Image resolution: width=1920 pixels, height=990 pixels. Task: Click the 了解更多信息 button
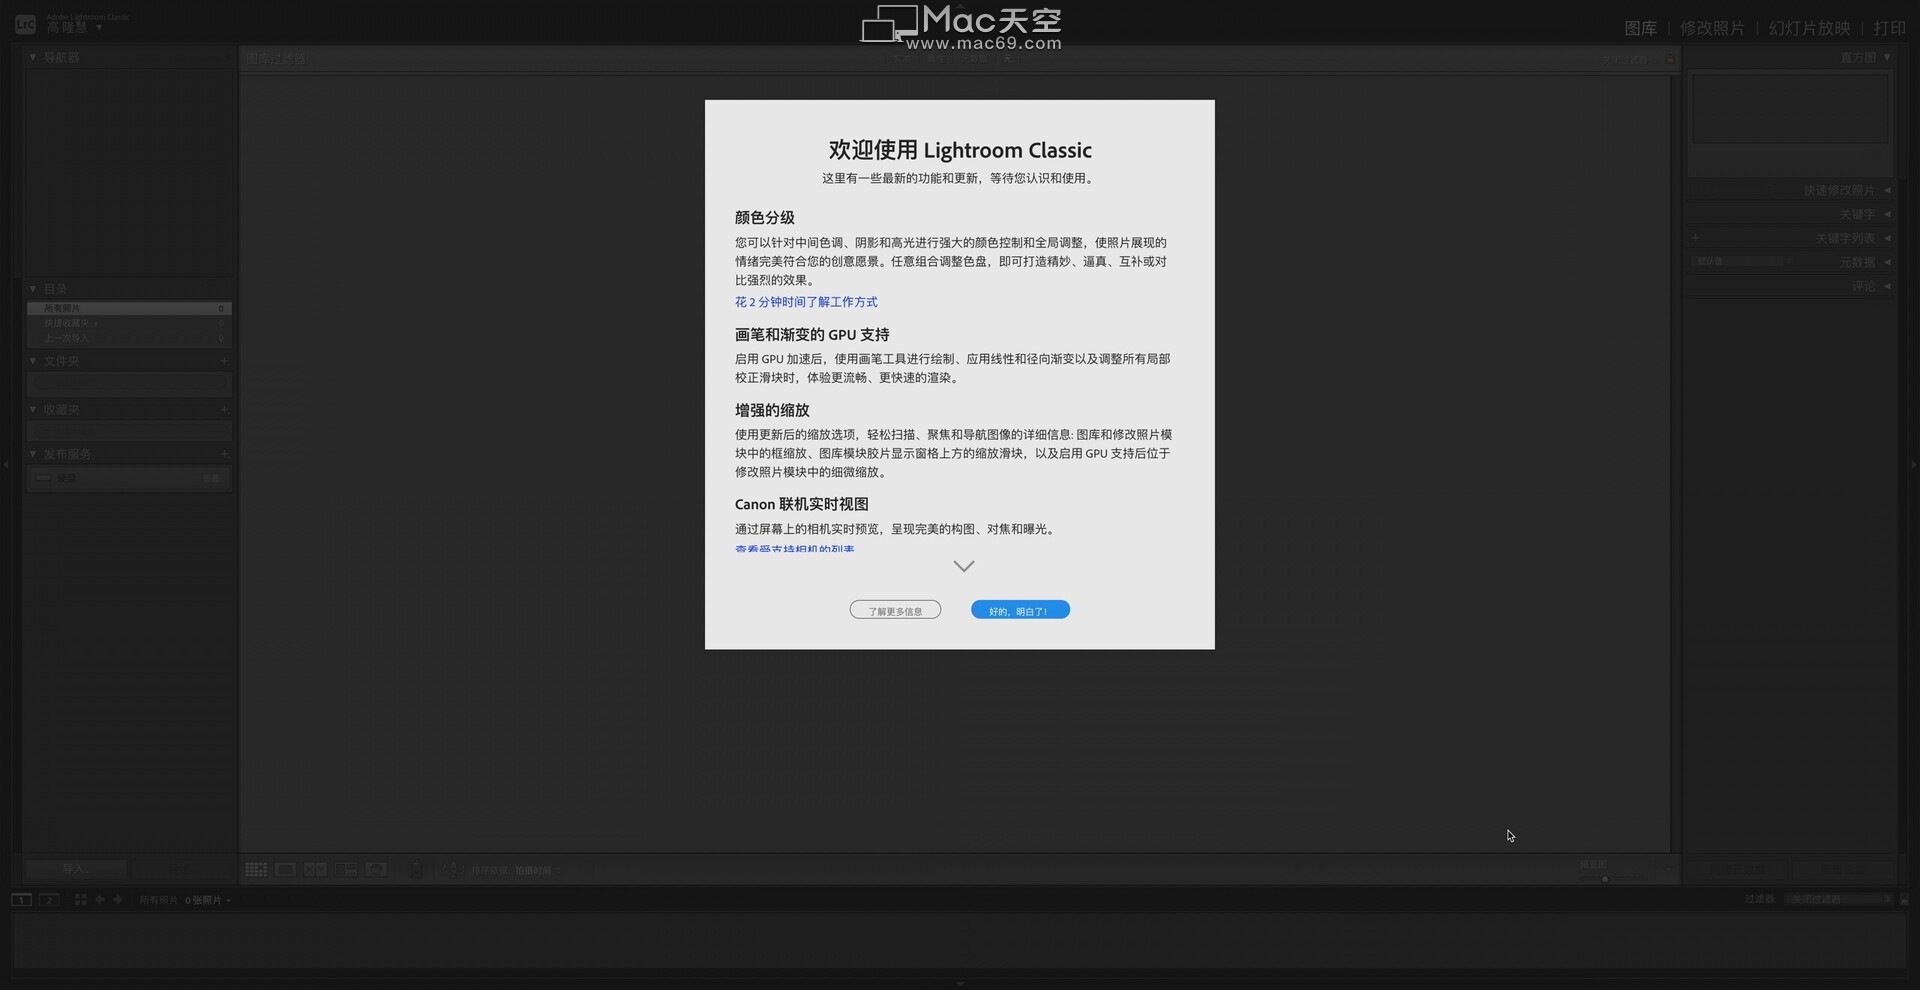tap(895, 610)
